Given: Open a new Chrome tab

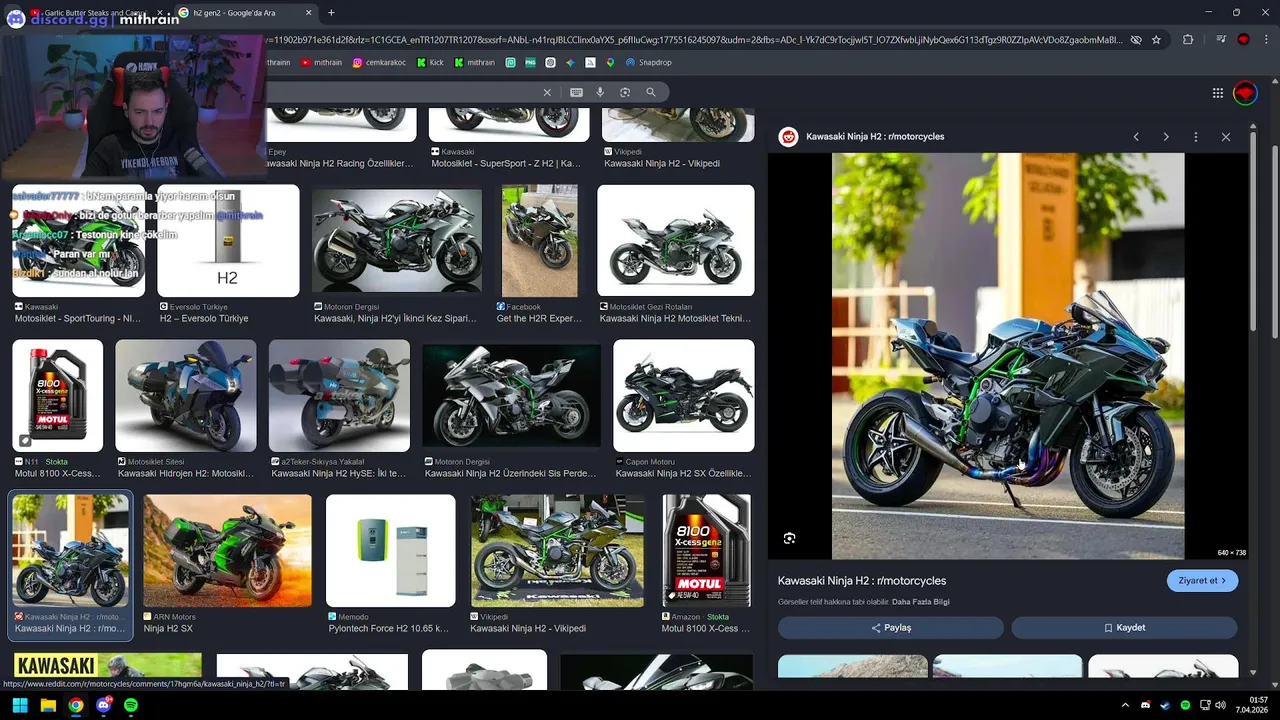Looking at the screenshot, I should [x=331, y=13].
